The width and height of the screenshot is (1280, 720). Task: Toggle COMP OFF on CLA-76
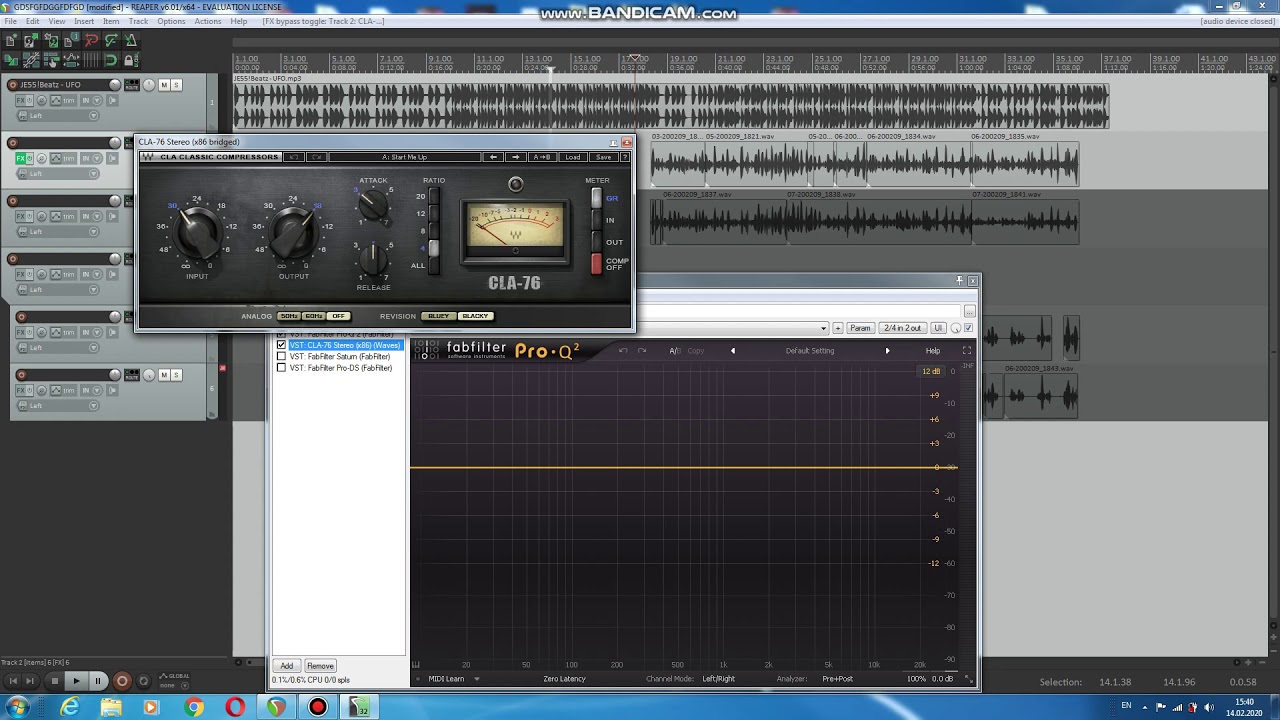[597, 264]
